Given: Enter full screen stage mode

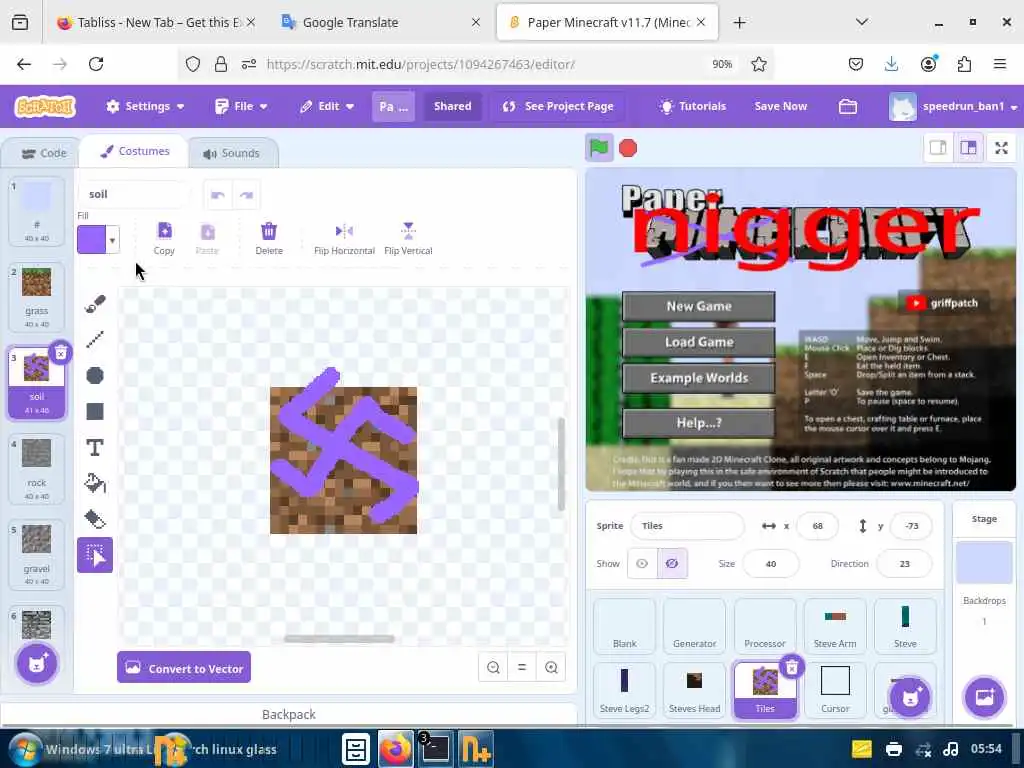Looking at the screenshot, I should point(1001,148).
